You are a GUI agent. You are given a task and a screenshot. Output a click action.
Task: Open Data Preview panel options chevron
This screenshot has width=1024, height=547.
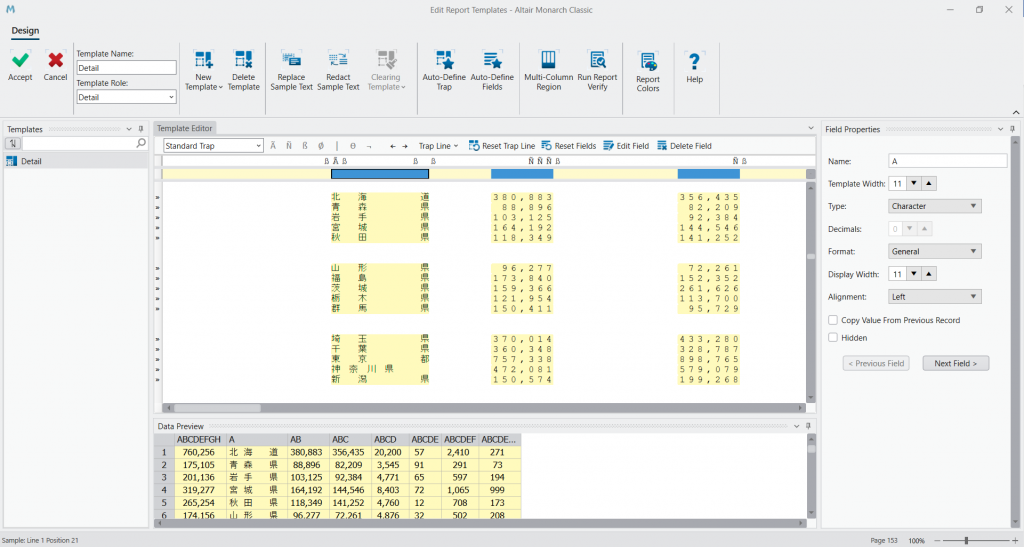click(796, 426)
